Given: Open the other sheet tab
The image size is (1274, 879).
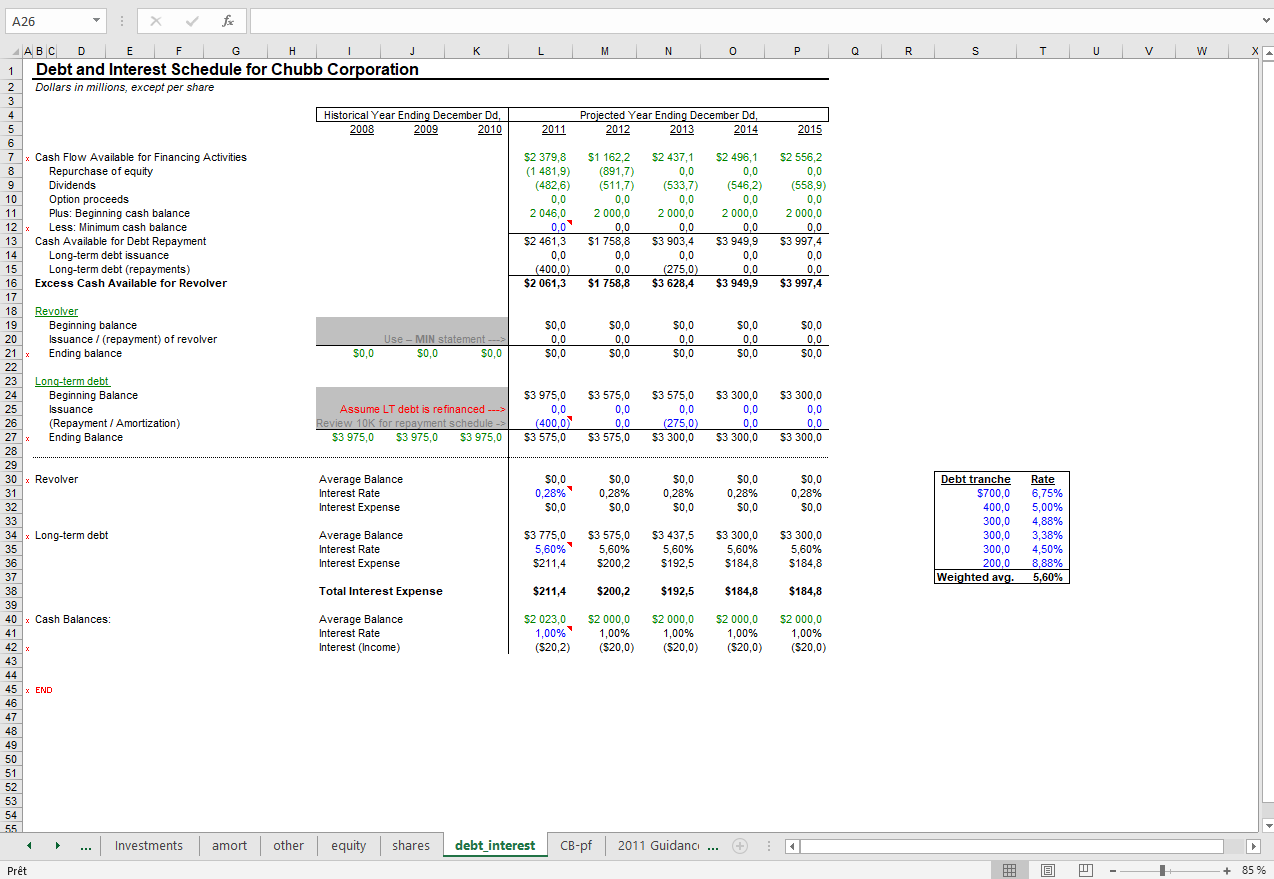Looking at the screenshot, I should (x=289, y=846).
